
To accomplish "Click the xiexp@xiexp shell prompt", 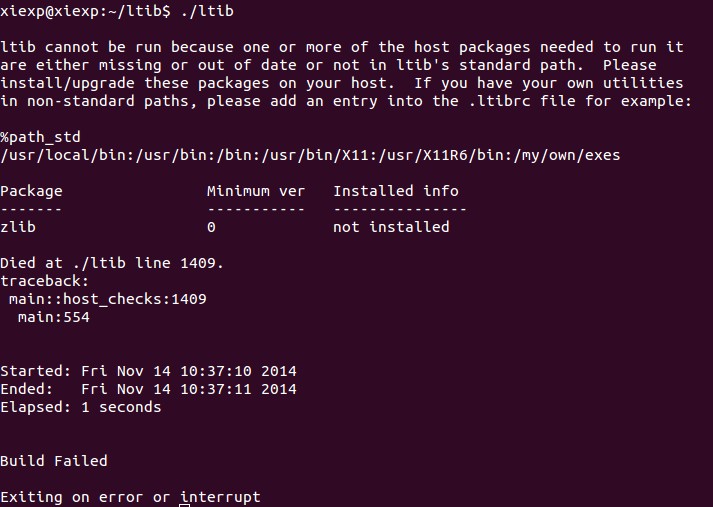I will [x=85, y=10].
